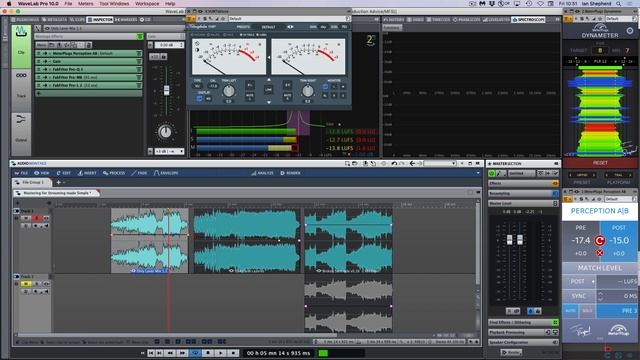Open the Insert tab in Audio Montage
640x360 pixels.
tap(87, 173)
